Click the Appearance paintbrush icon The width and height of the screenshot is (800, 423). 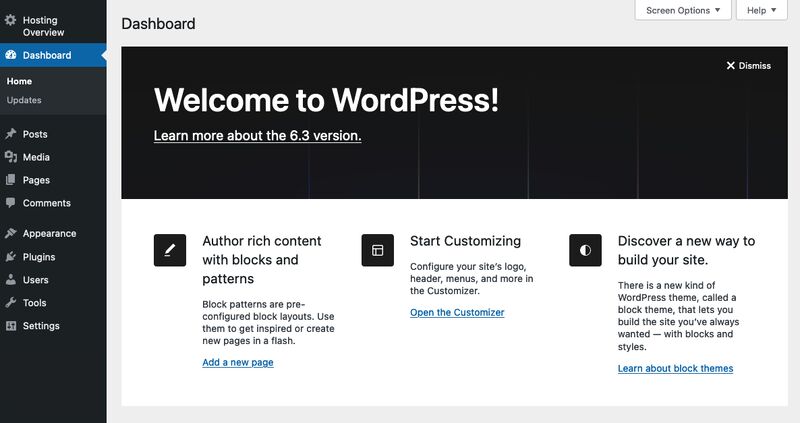pyautogui.click(x=10, y=233)
